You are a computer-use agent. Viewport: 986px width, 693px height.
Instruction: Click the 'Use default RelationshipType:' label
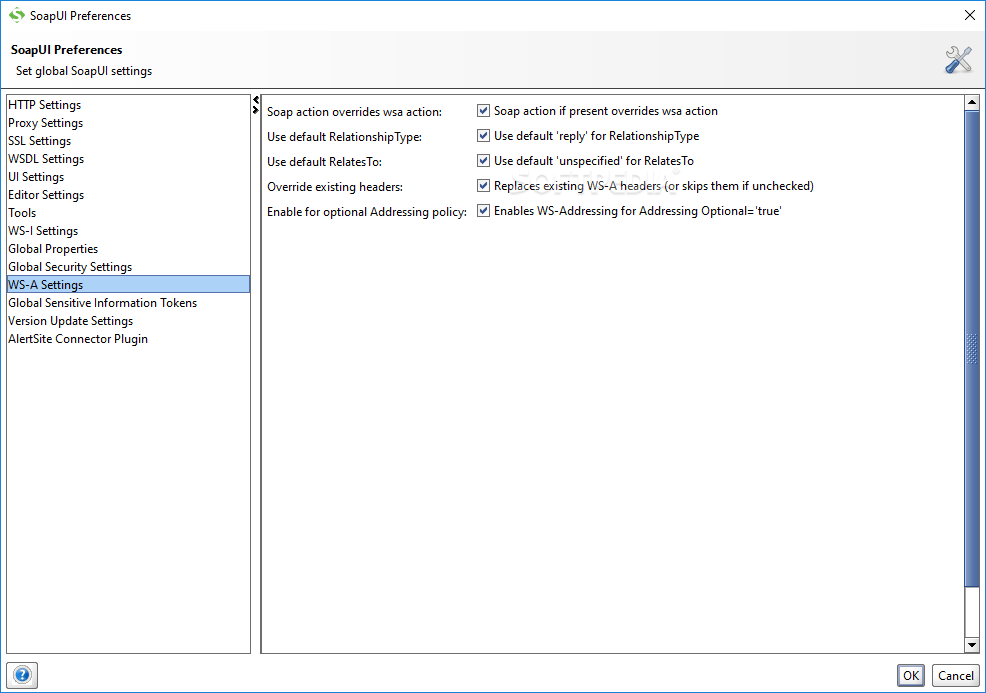[x=345, y=137]
